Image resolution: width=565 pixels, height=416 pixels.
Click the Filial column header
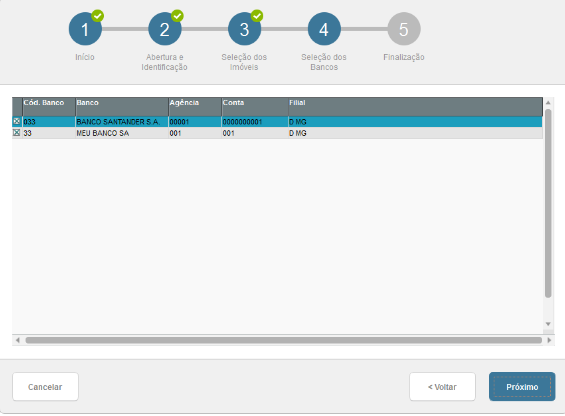point(415,107)
